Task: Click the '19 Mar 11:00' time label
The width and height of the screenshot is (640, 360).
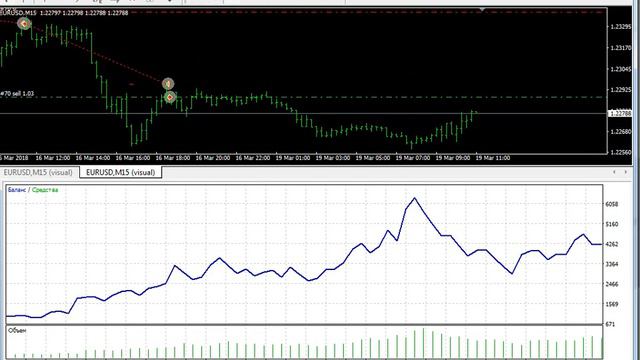Action: 493,158
